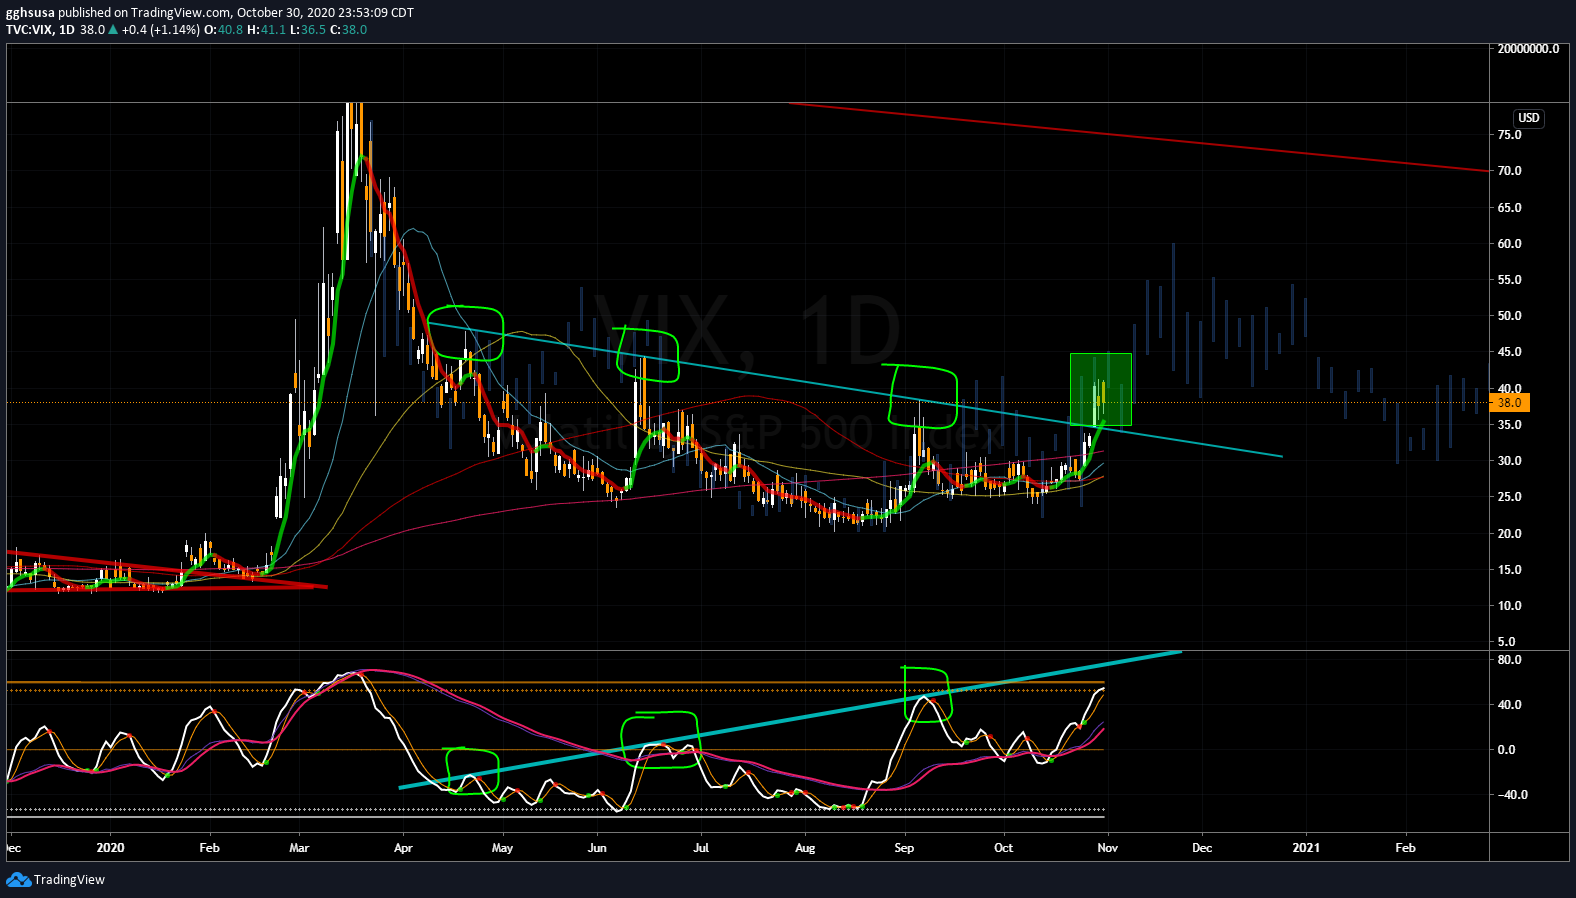Click the 15.0 price axis label
The width and height of the screenshot is (1576, 898).
click(x=1509, y=570)
